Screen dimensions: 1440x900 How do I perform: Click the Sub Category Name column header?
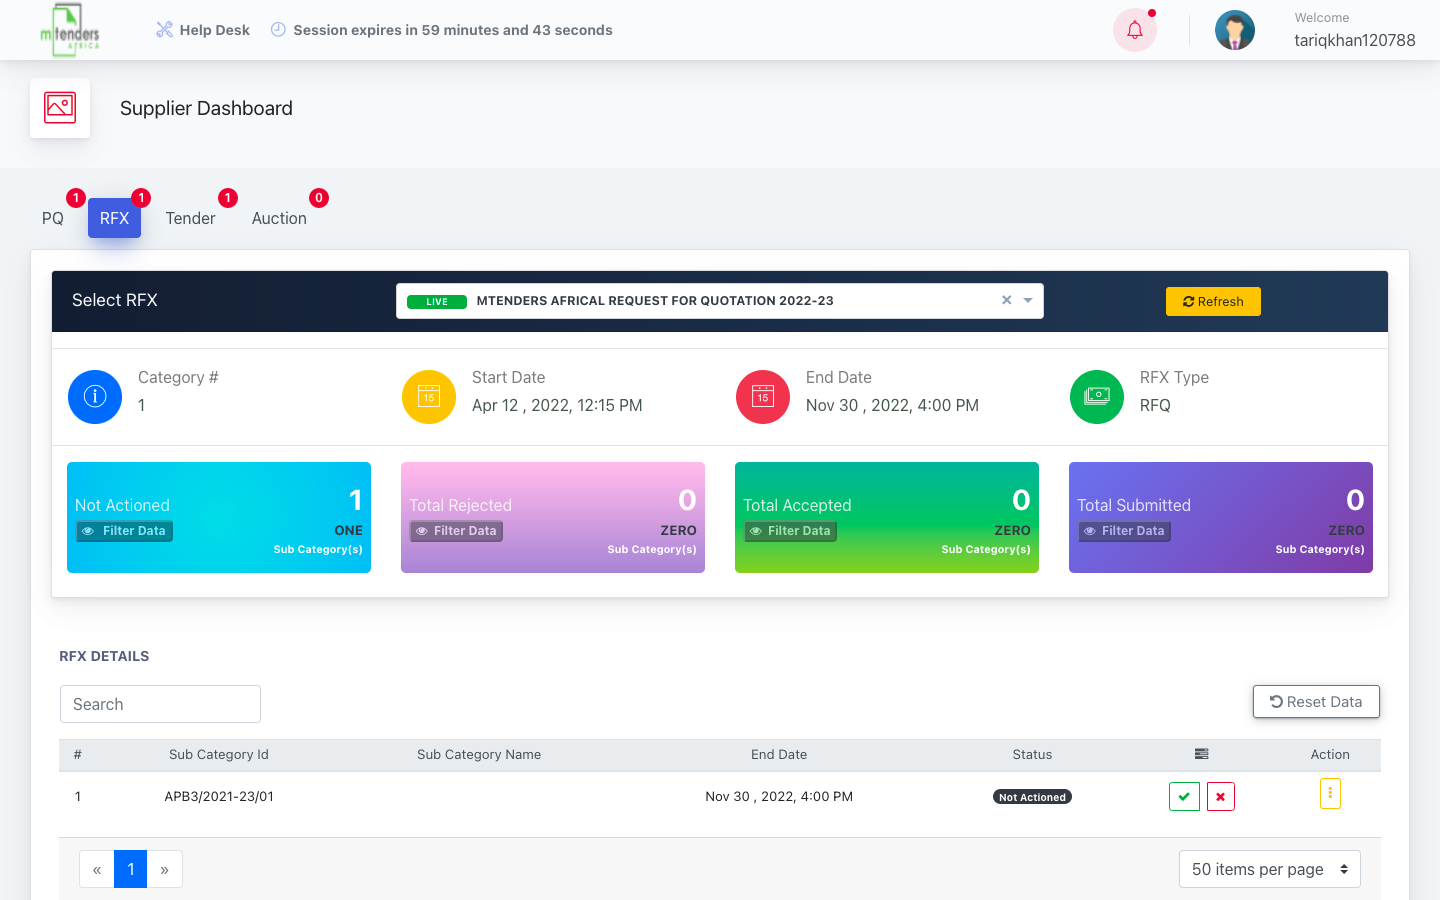(x=479, y=755)
